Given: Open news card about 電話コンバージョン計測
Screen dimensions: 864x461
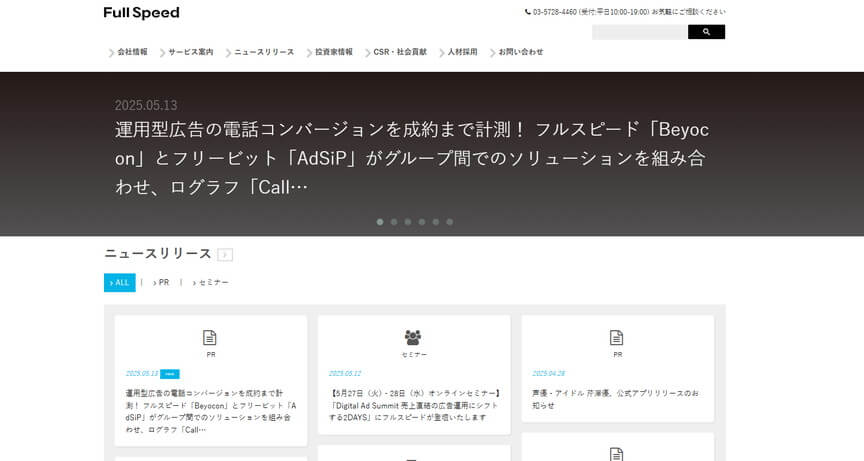Looking at the screenshot, I should [x=210, y=381].
